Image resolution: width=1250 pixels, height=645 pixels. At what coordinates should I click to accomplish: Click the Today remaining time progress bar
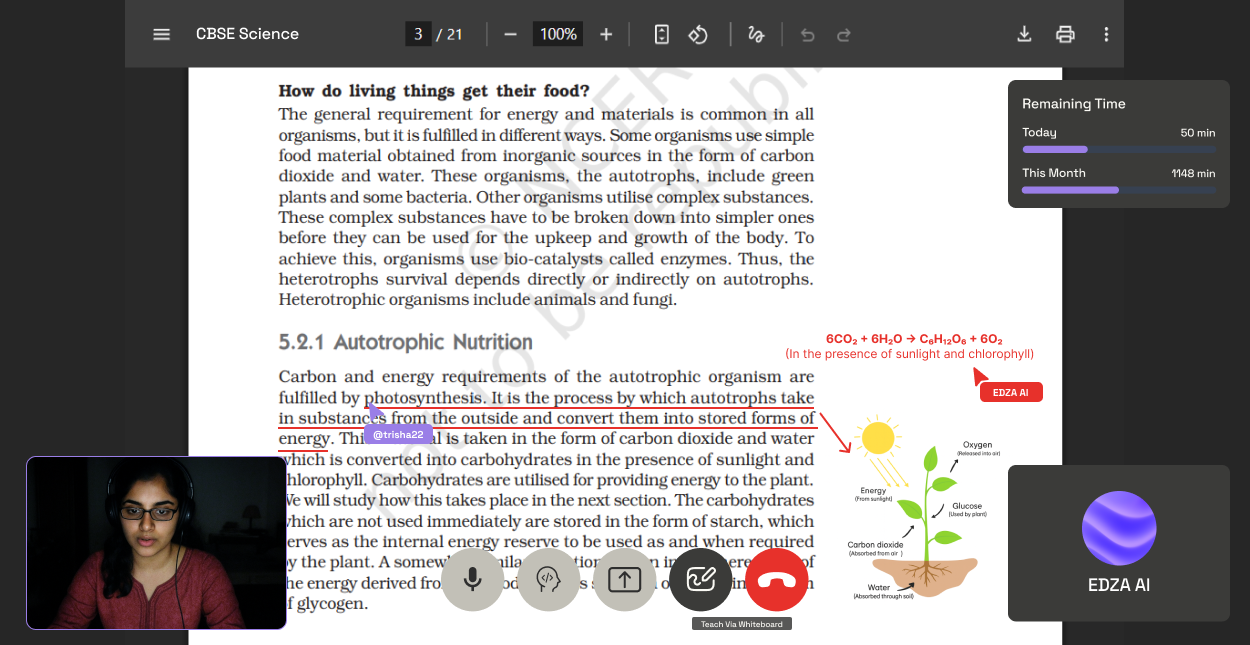[x=1118, y=149]
